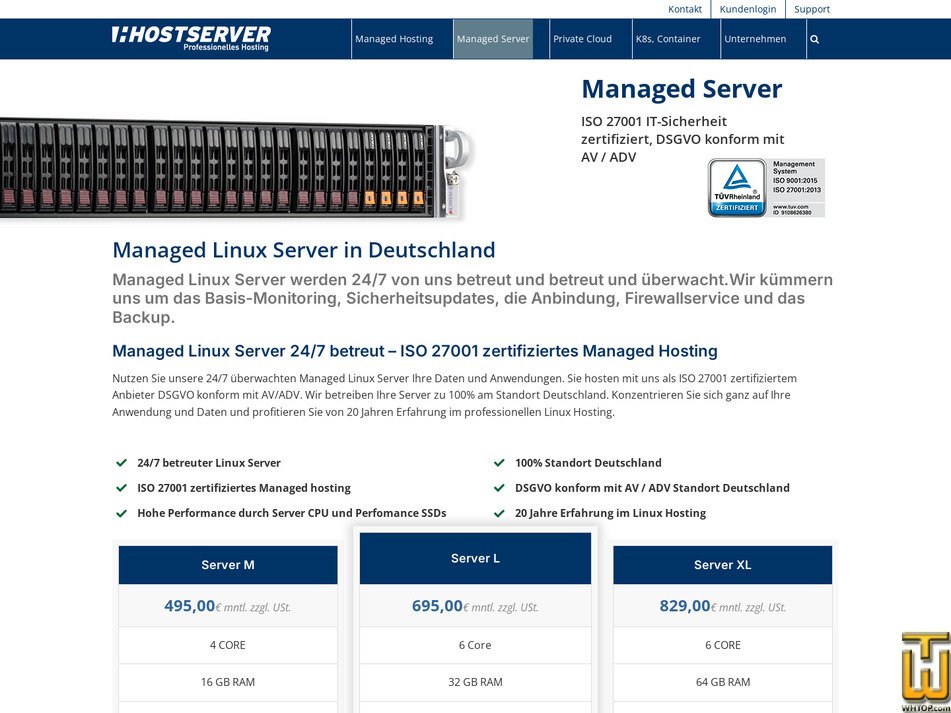This screenshot has height=713, width=951.
Task: Click the TÜV Rheinland certification badge
Action: [766, 188]
